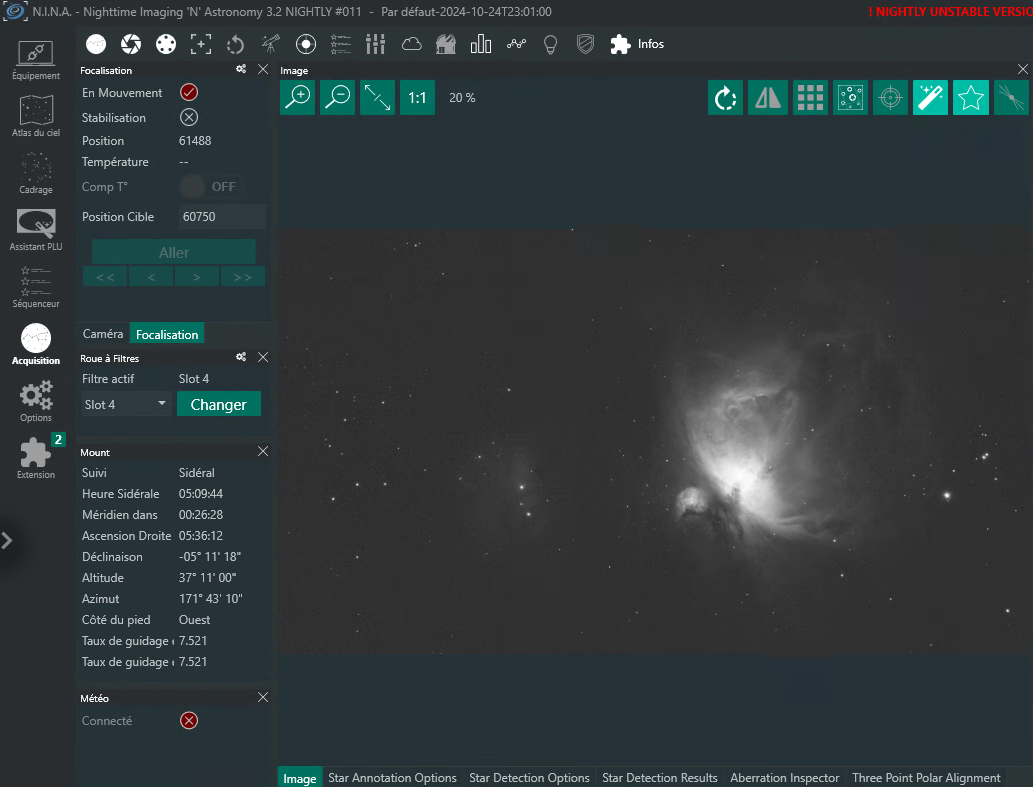The height and width of the screenshot is (787, 1033).
Task: Toggle the focuser bracket panel icon
Action: coord(201,44)
